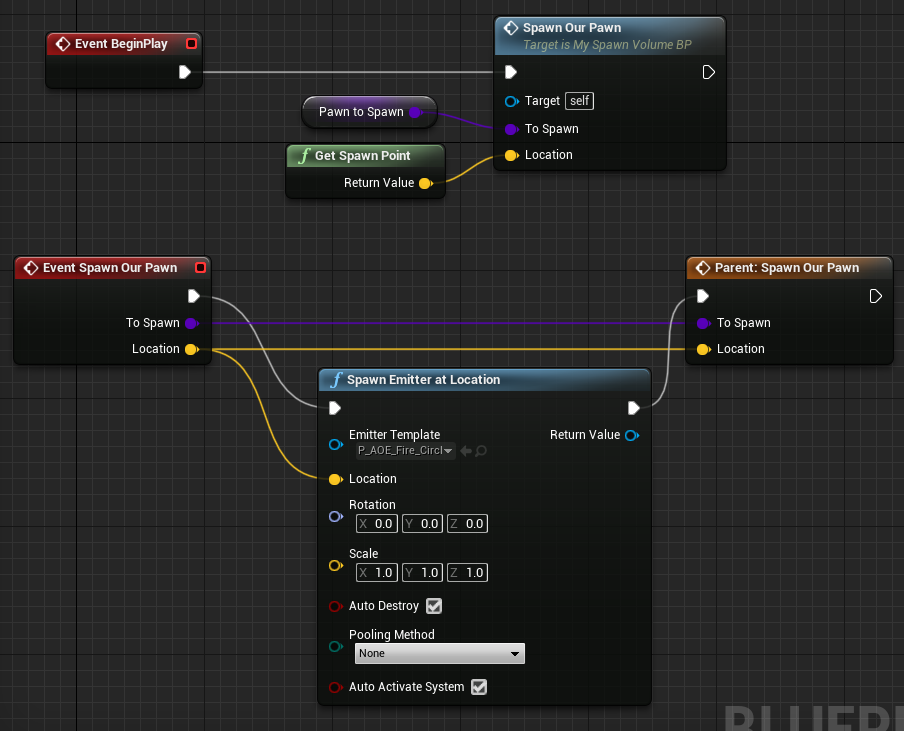Image resolution: width=904 pixels, height=731 pixels.
Task: Select the Event Spawn Our Pawn node title
Action: 110,267
